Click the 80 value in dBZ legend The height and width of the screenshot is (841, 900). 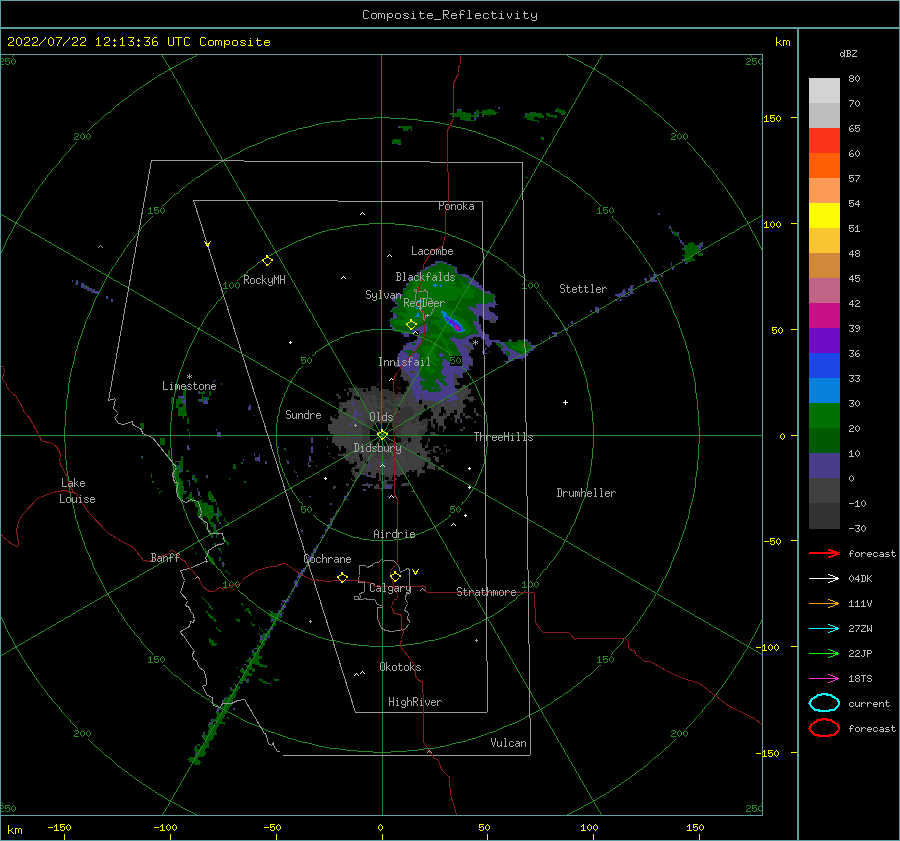pos(854,79)
